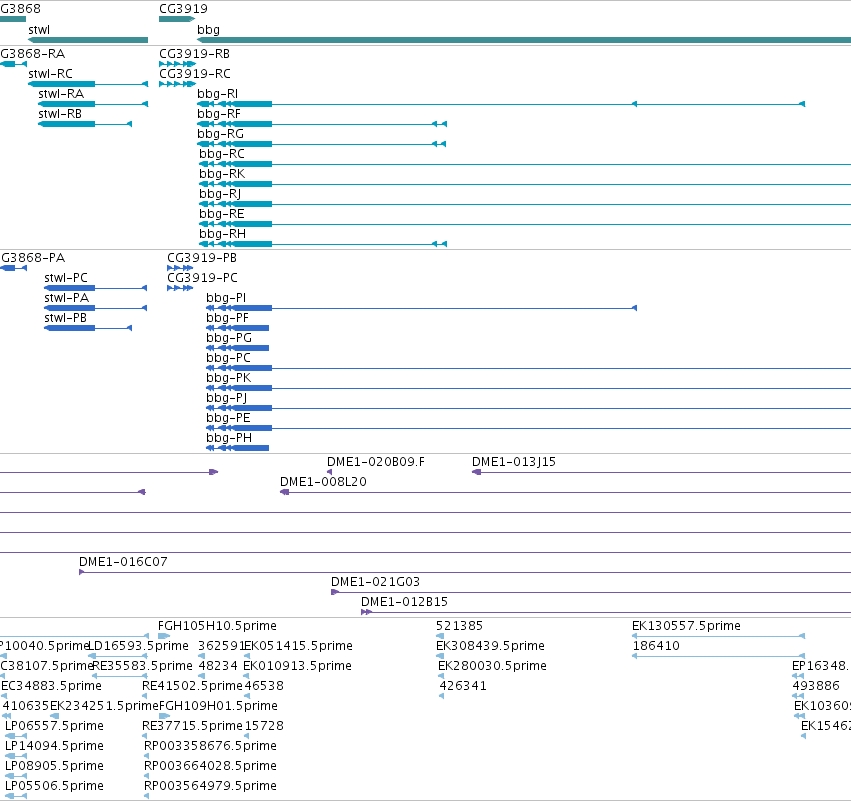Viewport: 851px width, 801px height.
Task: Click the LD16593.5prime EST label
Action: point(138,646)
